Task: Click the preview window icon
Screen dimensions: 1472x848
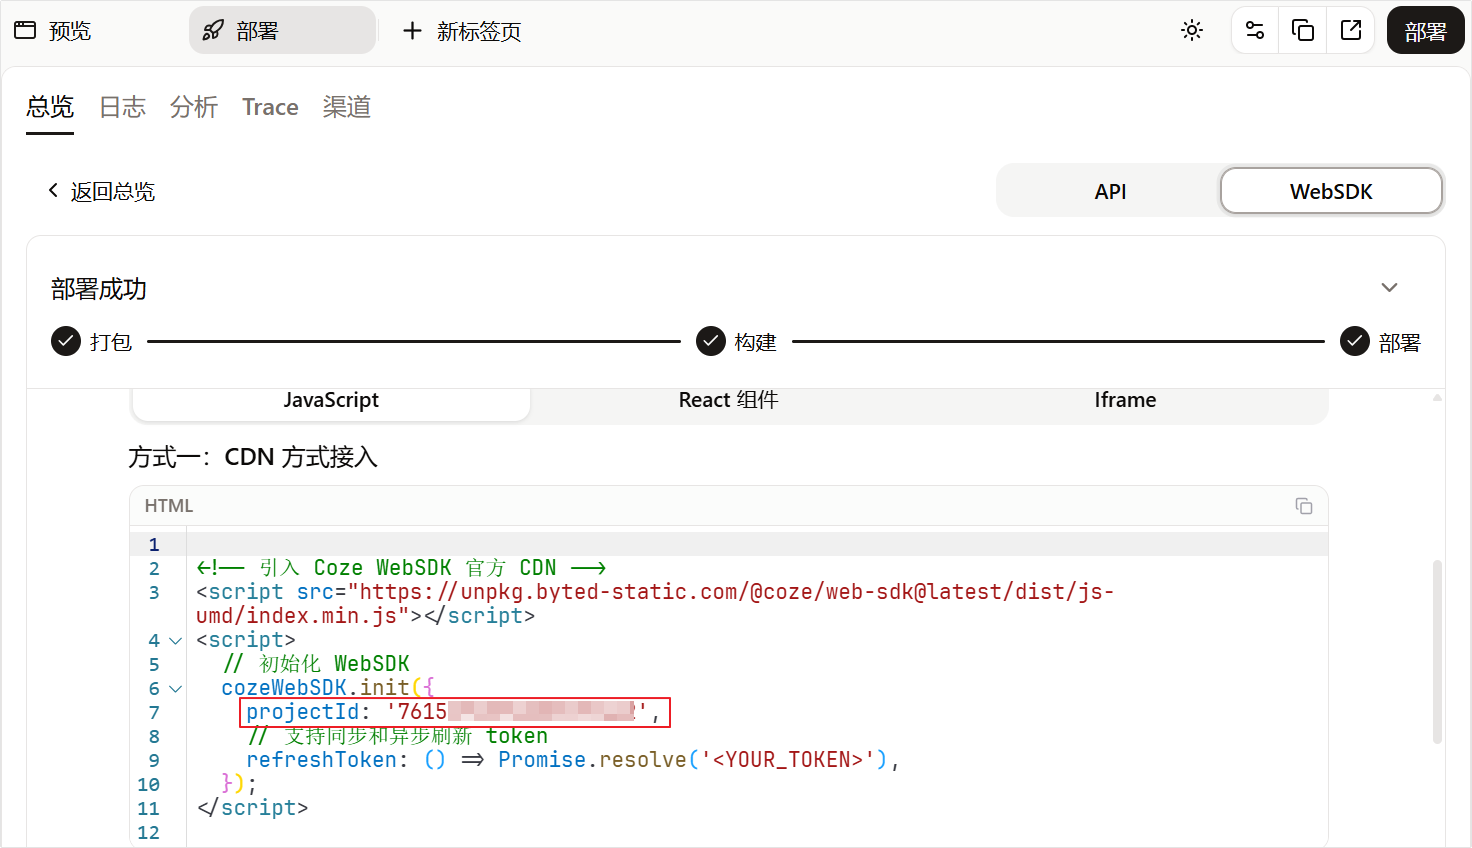Action: click(x=25, y=30)
